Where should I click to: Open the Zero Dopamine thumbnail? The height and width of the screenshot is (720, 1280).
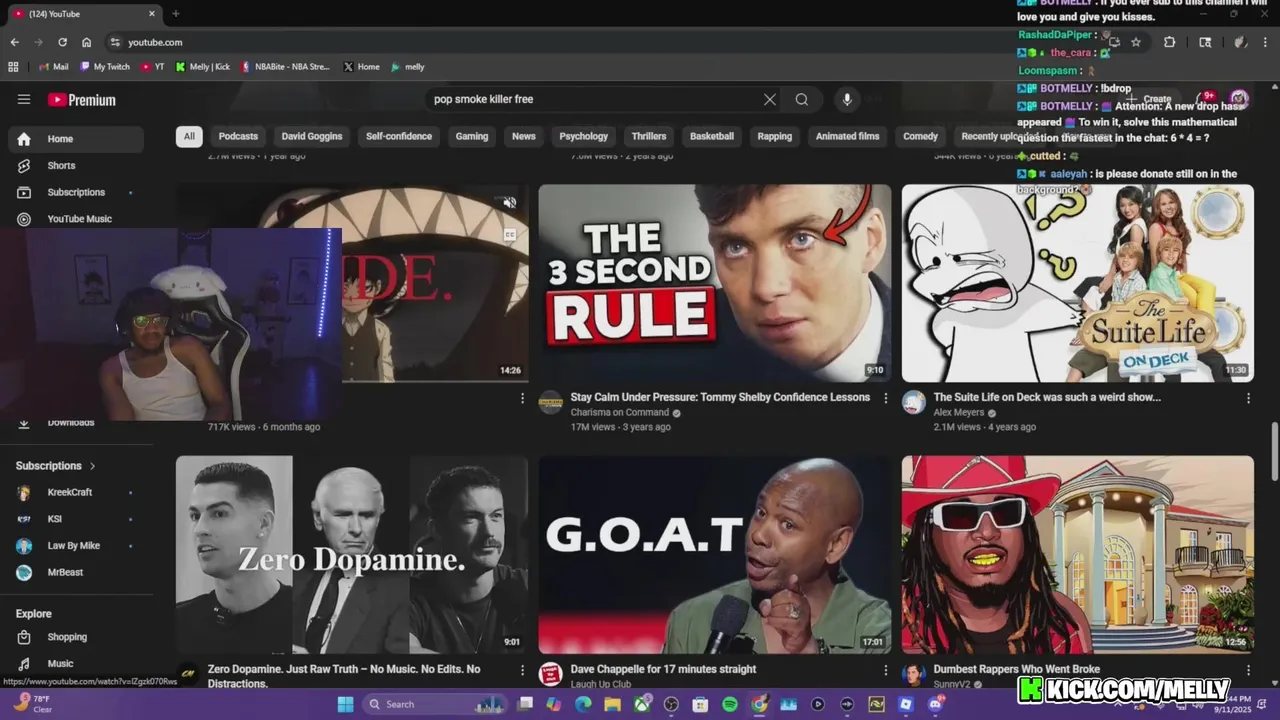click(352, 555)
